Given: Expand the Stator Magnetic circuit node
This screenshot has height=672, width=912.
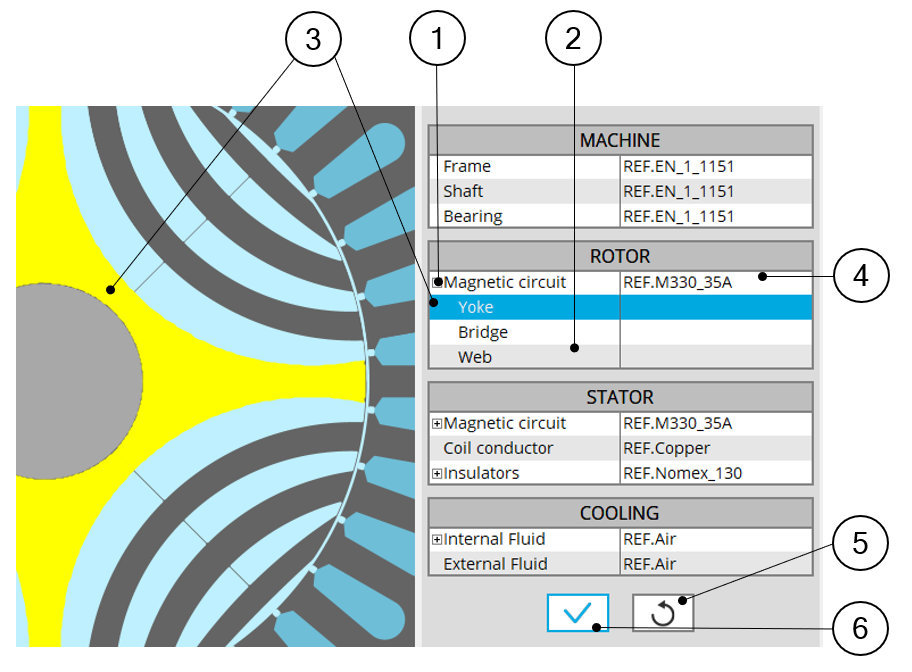Looking at the screenshot, I should [437, 424].
